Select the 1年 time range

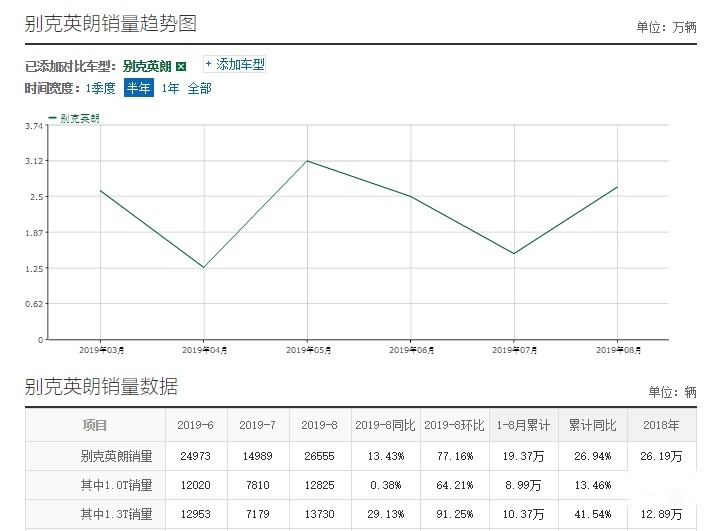tap(170, 88)
